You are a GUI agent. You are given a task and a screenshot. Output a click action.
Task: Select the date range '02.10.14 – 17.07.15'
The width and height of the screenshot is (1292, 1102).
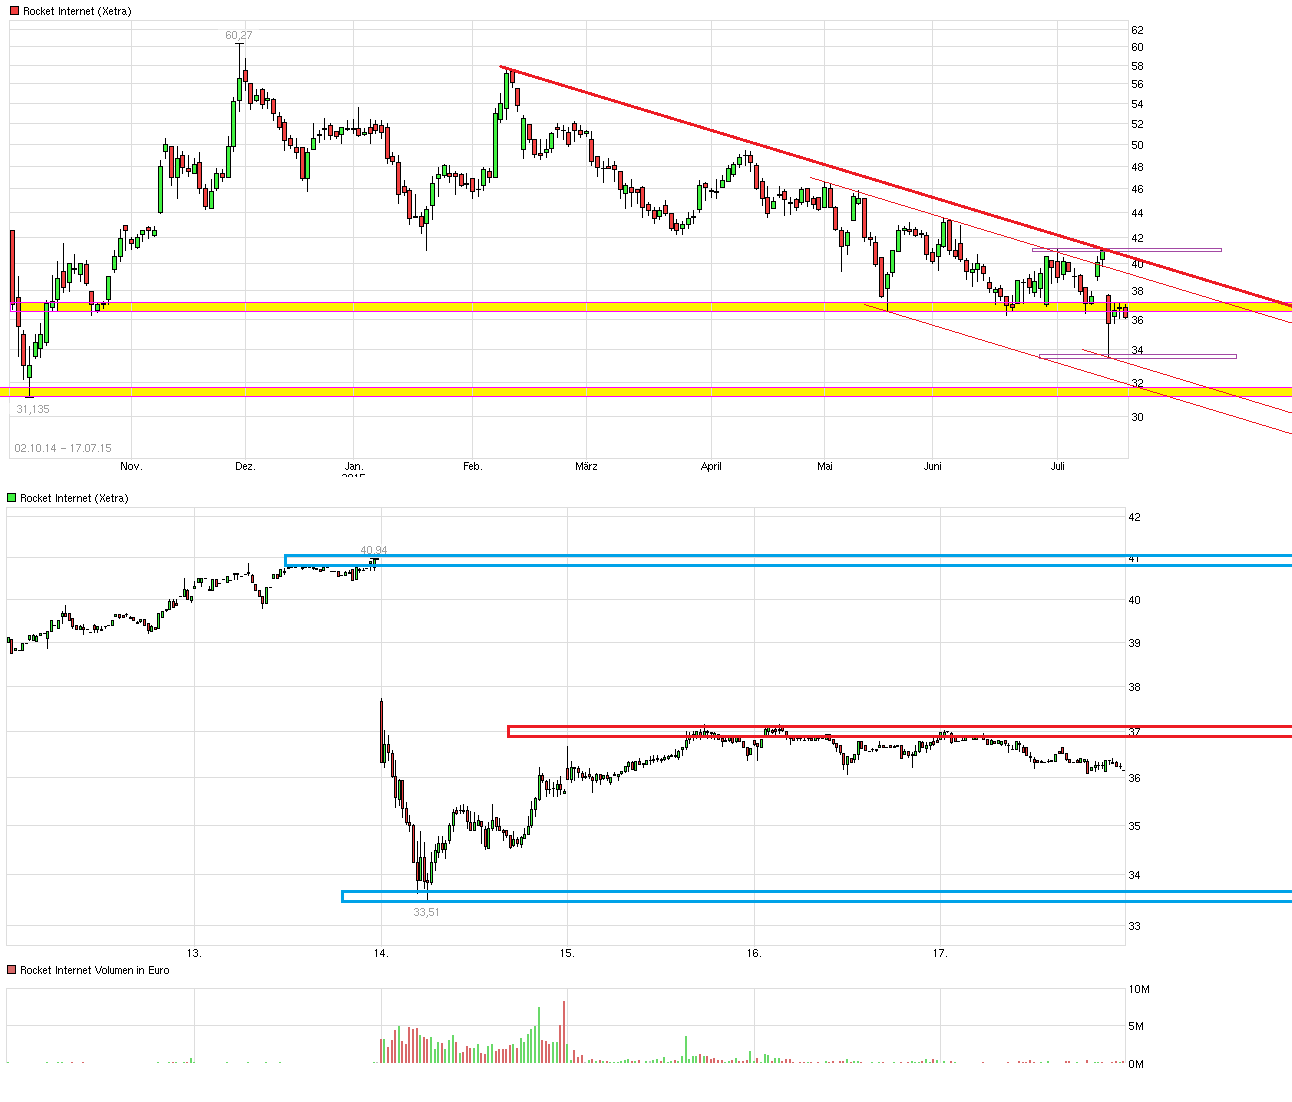[x=63, y=448]
